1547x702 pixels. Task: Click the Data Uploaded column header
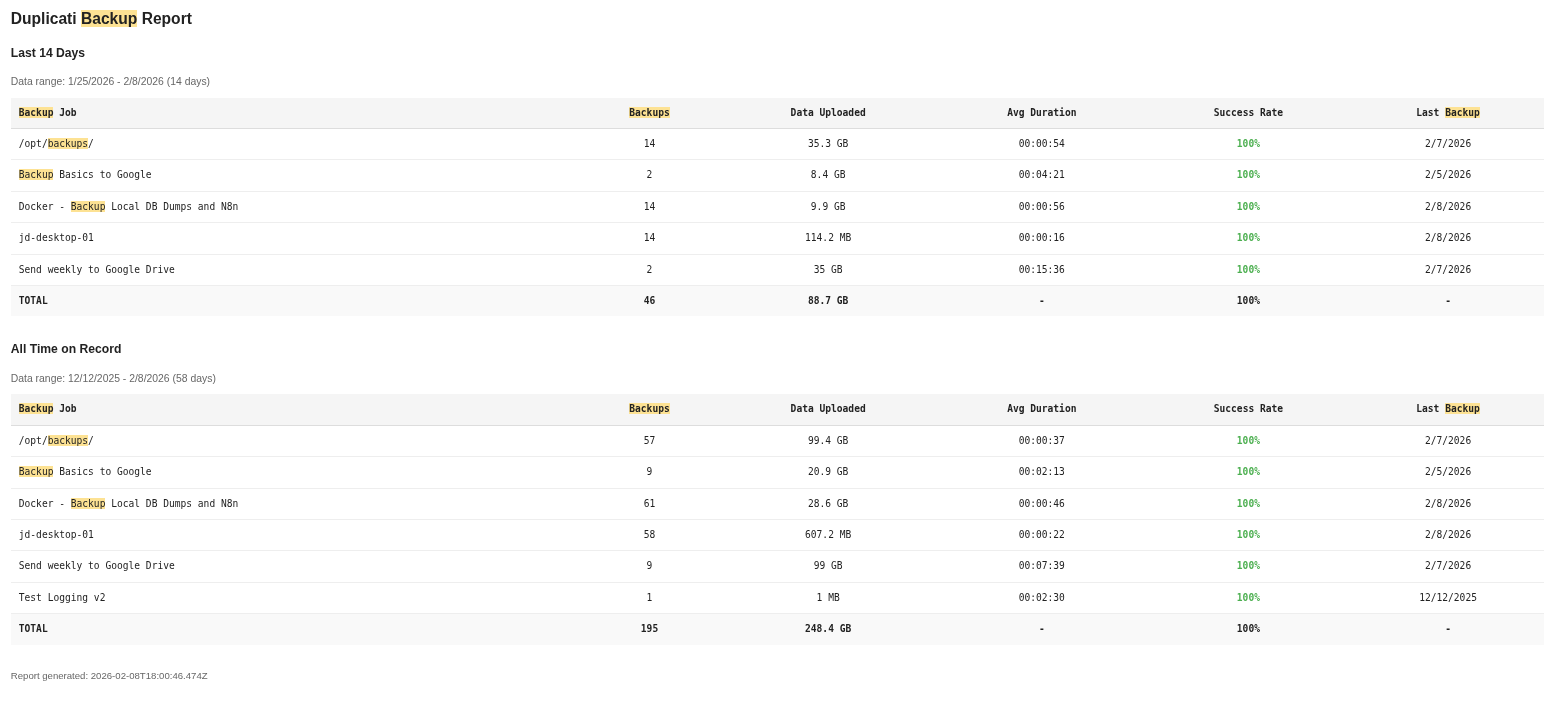828,113
